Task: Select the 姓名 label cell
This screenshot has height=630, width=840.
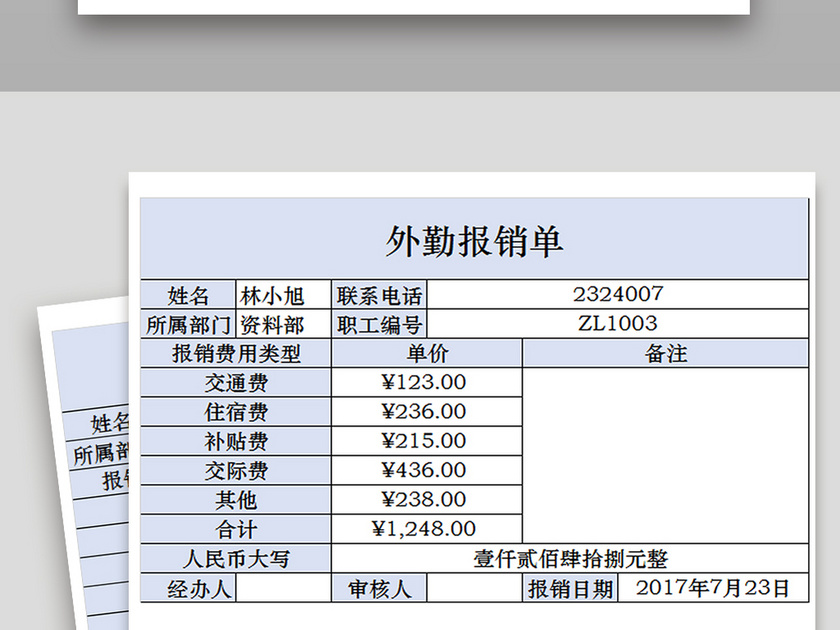Action: tap(193, 294)
